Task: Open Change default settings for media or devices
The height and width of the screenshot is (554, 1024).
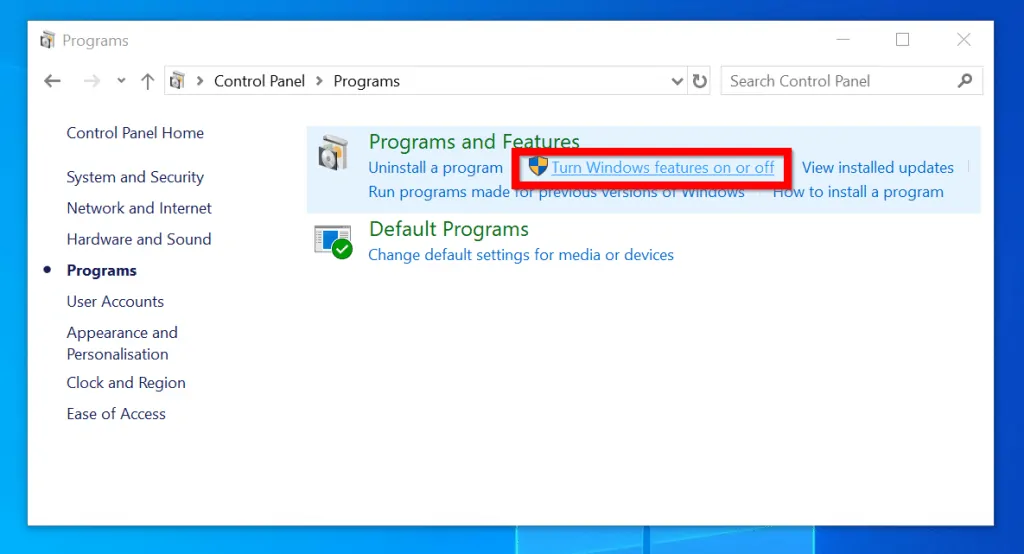Action: coord(520,255)
